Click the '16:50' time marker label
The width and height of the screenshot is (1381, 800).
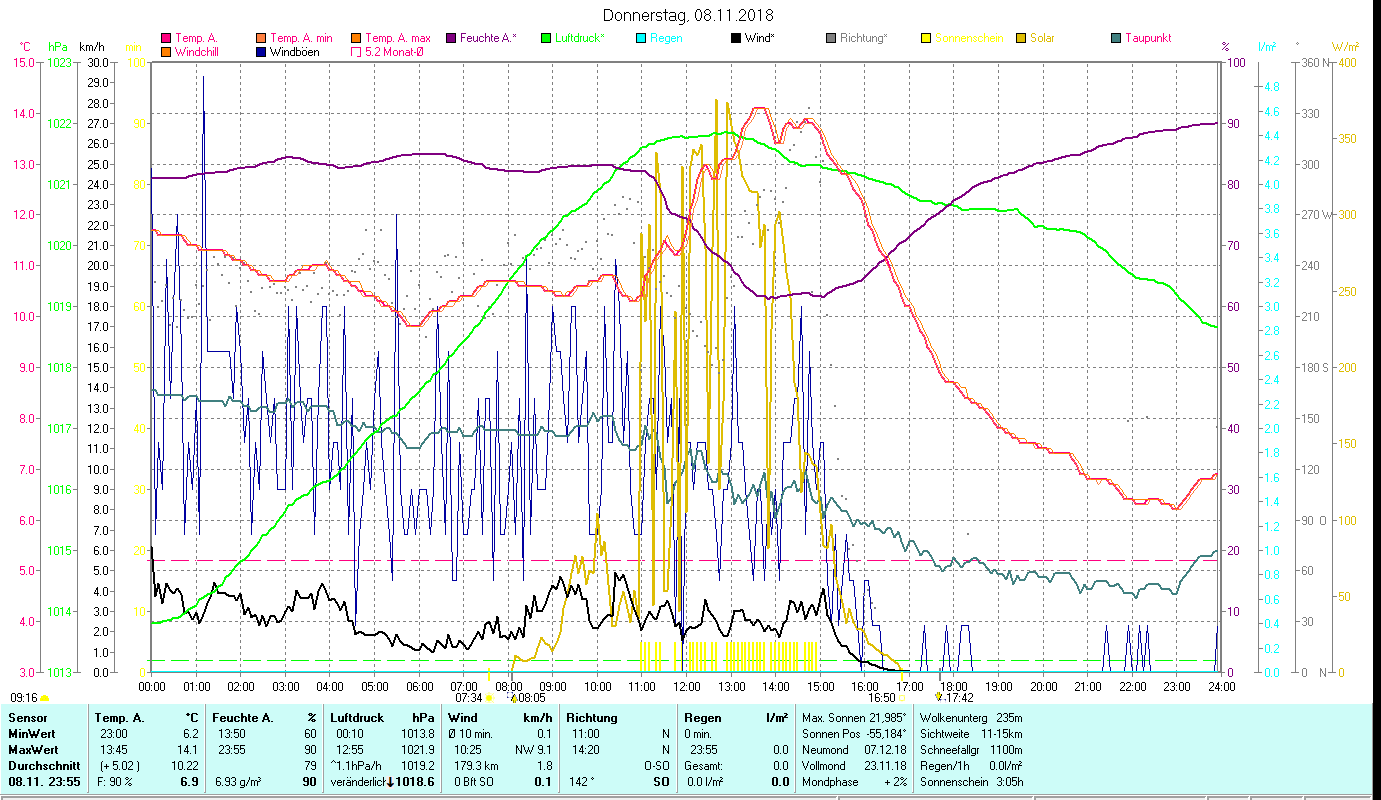point(881,698)
